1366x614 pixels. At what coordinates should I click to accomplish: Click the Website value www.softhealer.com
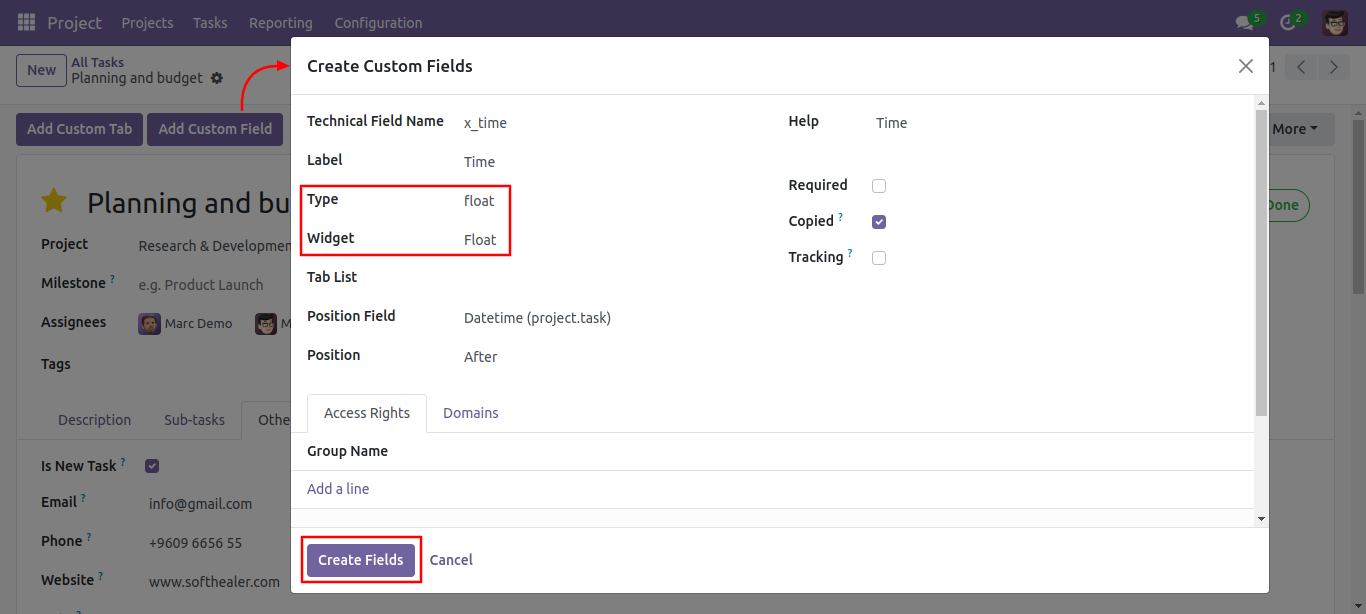tap(215, 582)
